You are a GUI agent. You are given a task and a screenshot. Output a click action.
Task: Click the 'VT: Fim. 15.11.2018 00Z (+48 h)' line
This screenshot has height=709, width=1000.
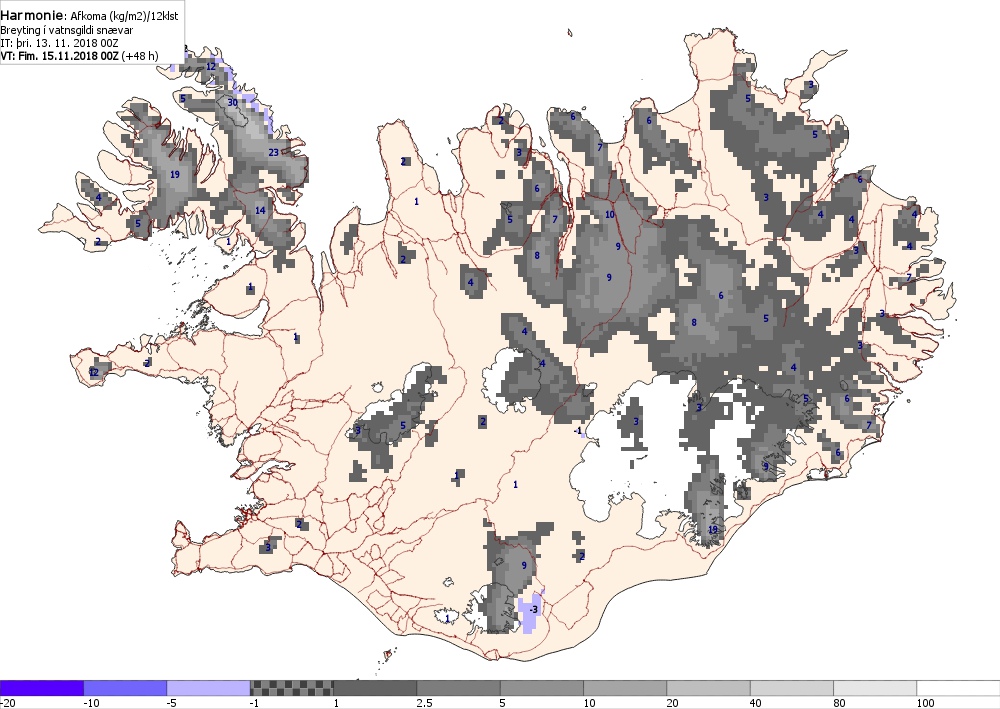click(x=79, y=55)
